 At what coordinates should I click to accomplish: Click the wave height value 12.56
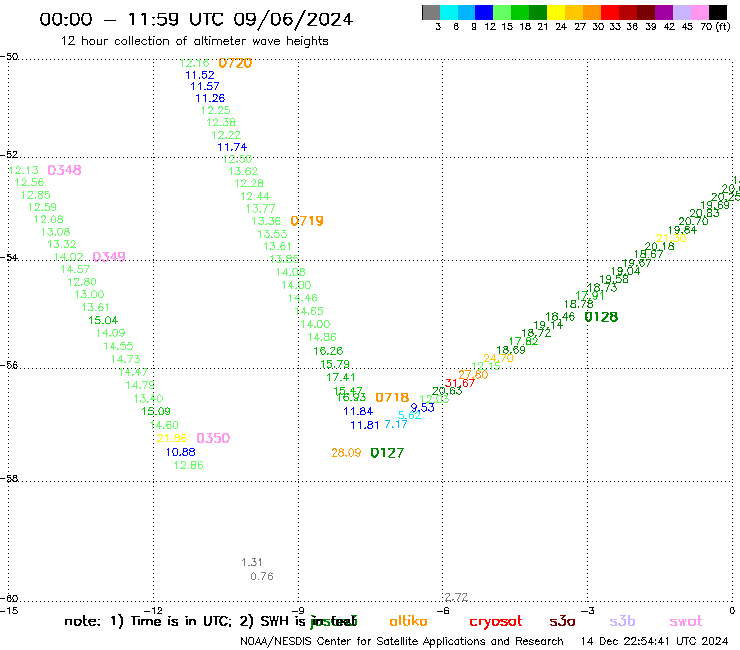[x=29, y=183]
